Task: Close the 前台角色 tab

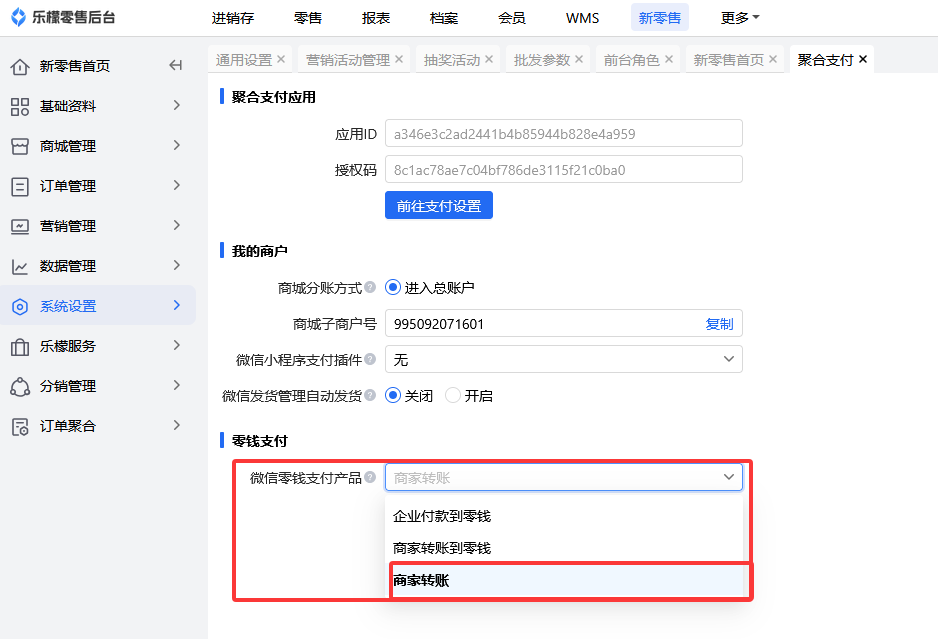Action: click(669, 59)
